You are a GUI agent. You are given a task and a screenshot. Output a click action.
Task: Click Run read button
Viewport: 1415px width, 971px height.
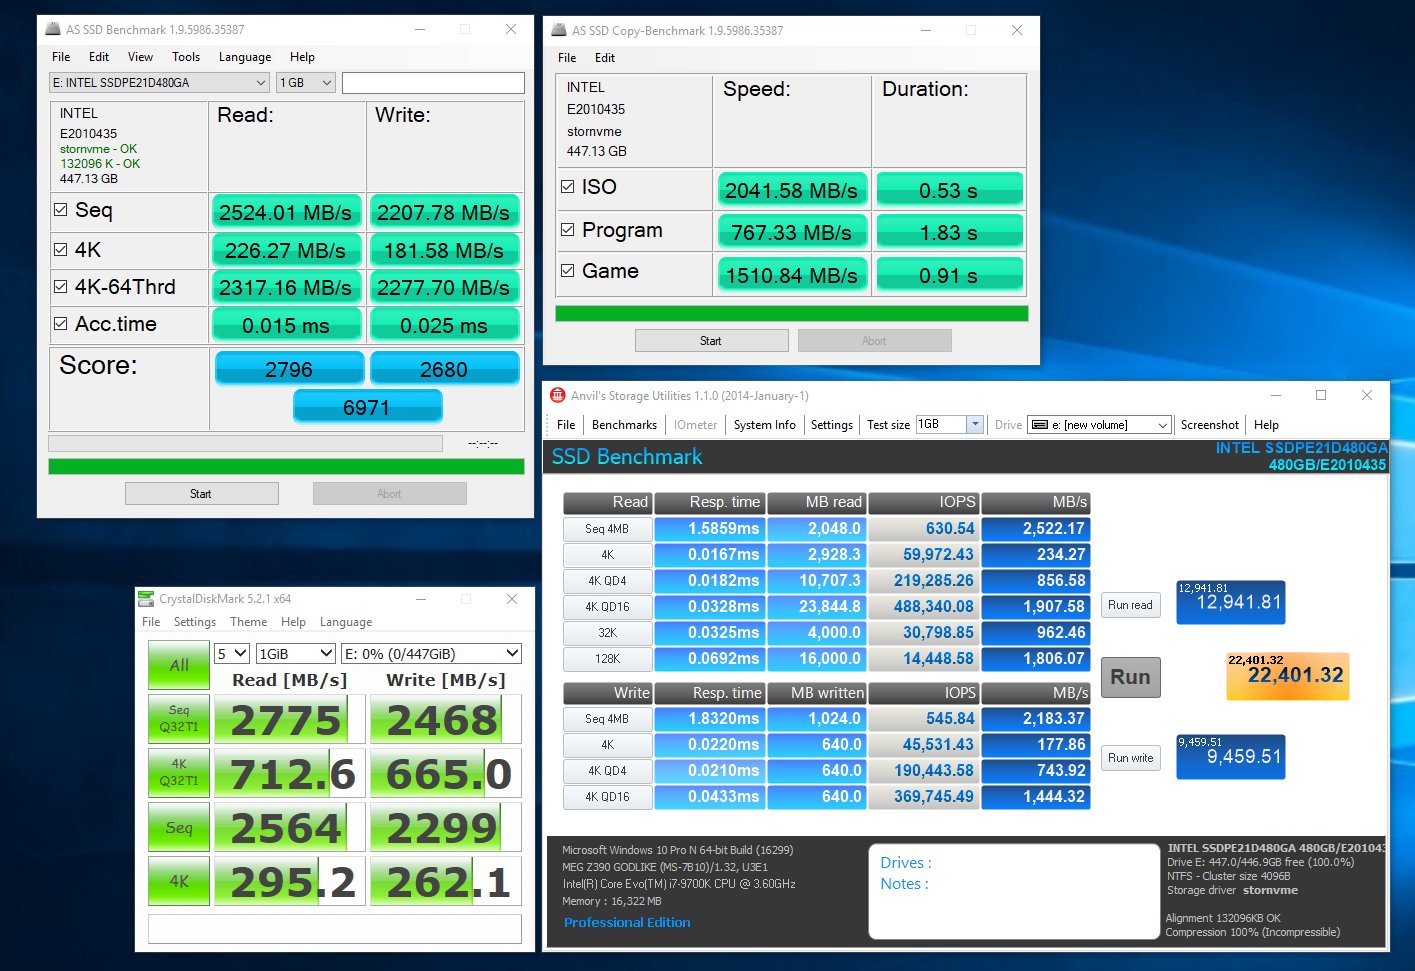[1130, 605]
